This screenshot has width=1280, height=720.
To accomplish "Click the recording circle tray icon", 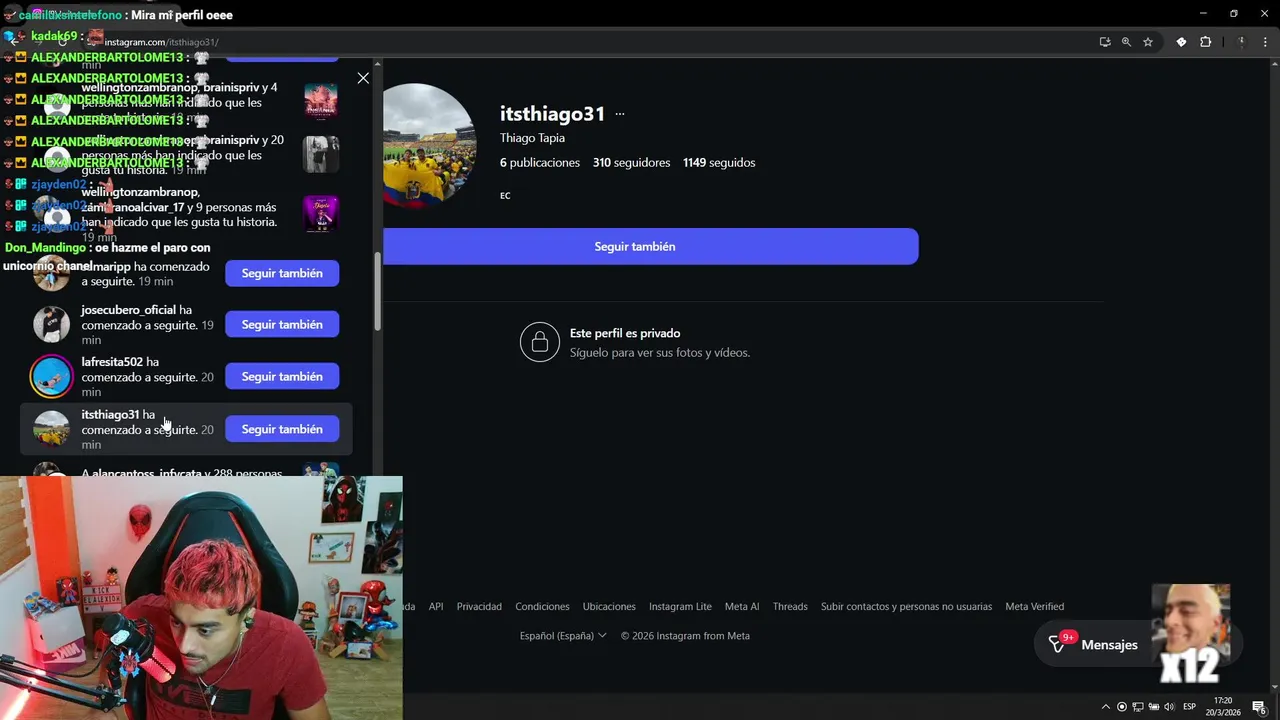I will point(1121,707).
